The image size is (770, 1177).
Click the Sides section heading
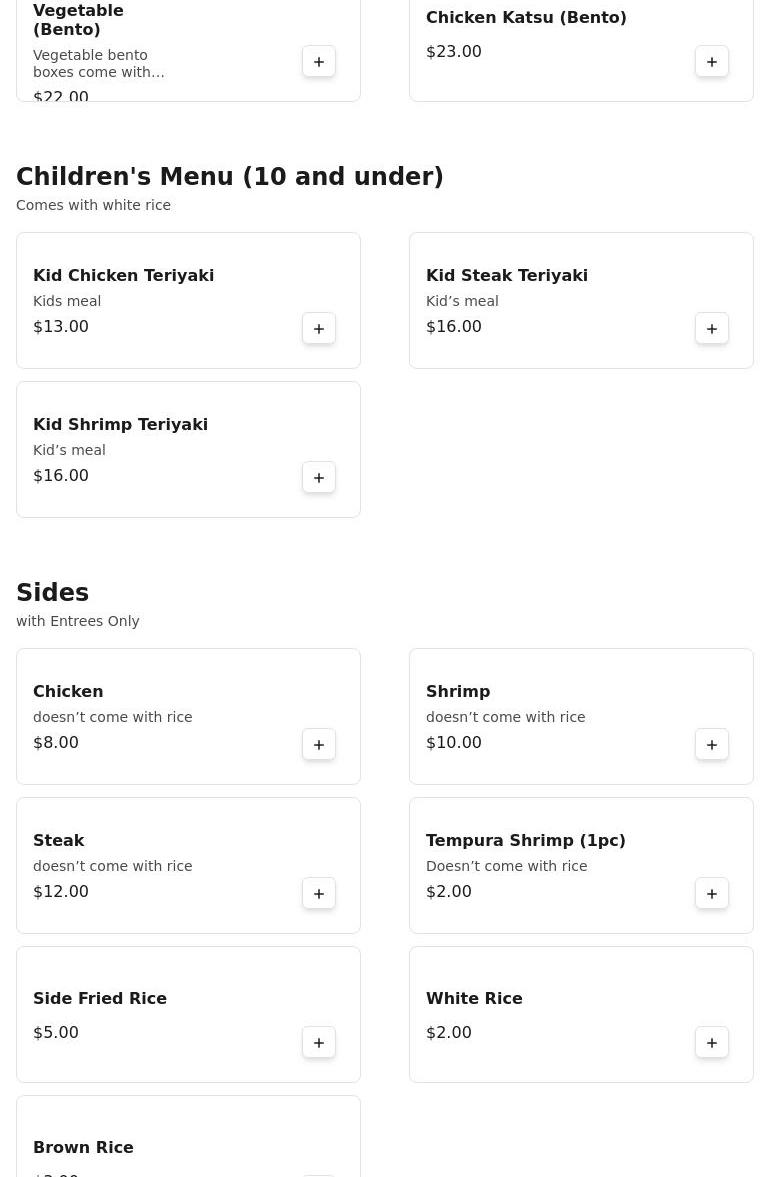tap(52, 593)
